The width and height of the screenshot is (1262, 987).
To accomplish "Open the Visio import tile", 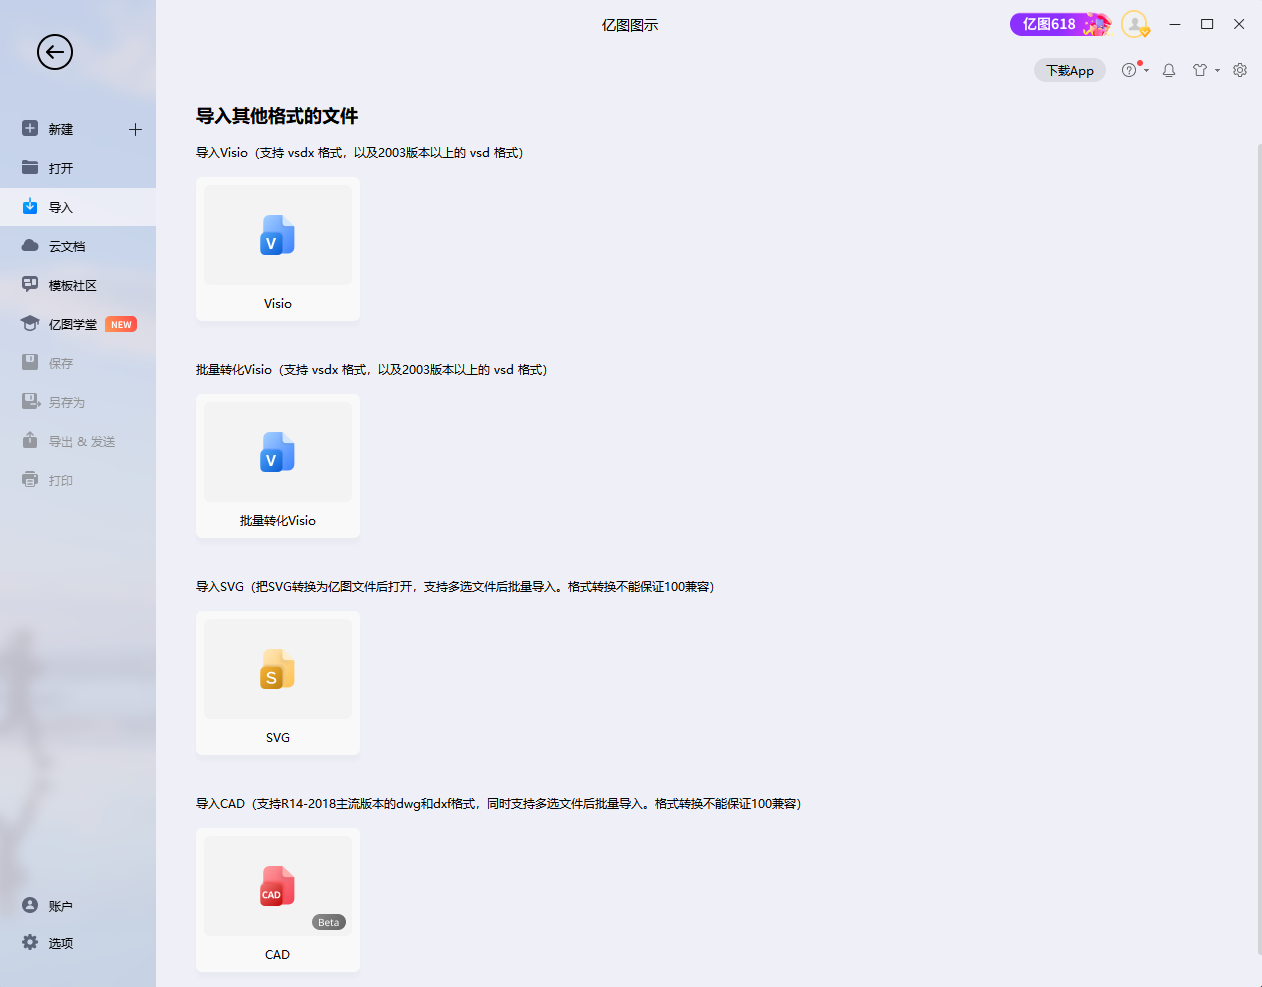I will click(x=278, y=249).
